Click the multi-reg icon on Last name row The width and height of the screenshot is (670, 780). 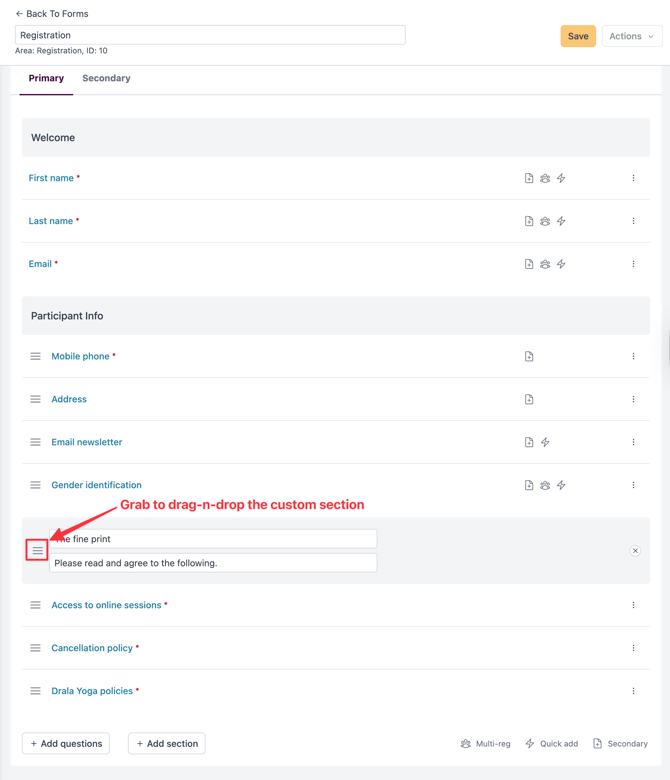click(545, 221)
